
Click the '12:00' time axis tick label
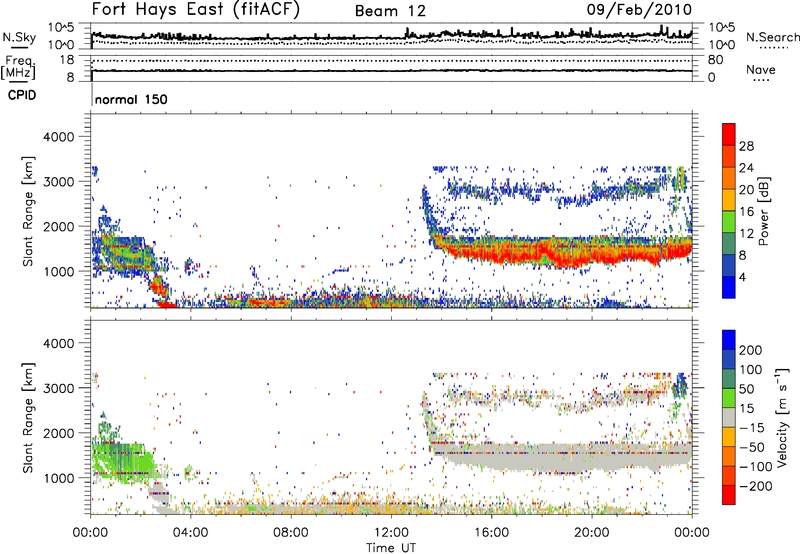[x=391, y=533]
